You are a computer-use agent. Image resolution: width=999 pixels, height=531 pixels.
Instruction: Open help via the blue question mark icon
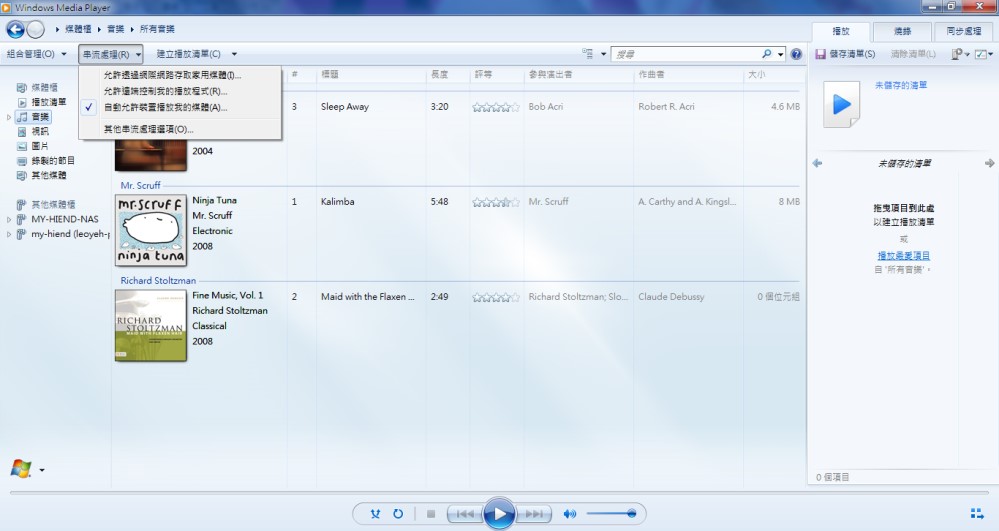point(796,54)
